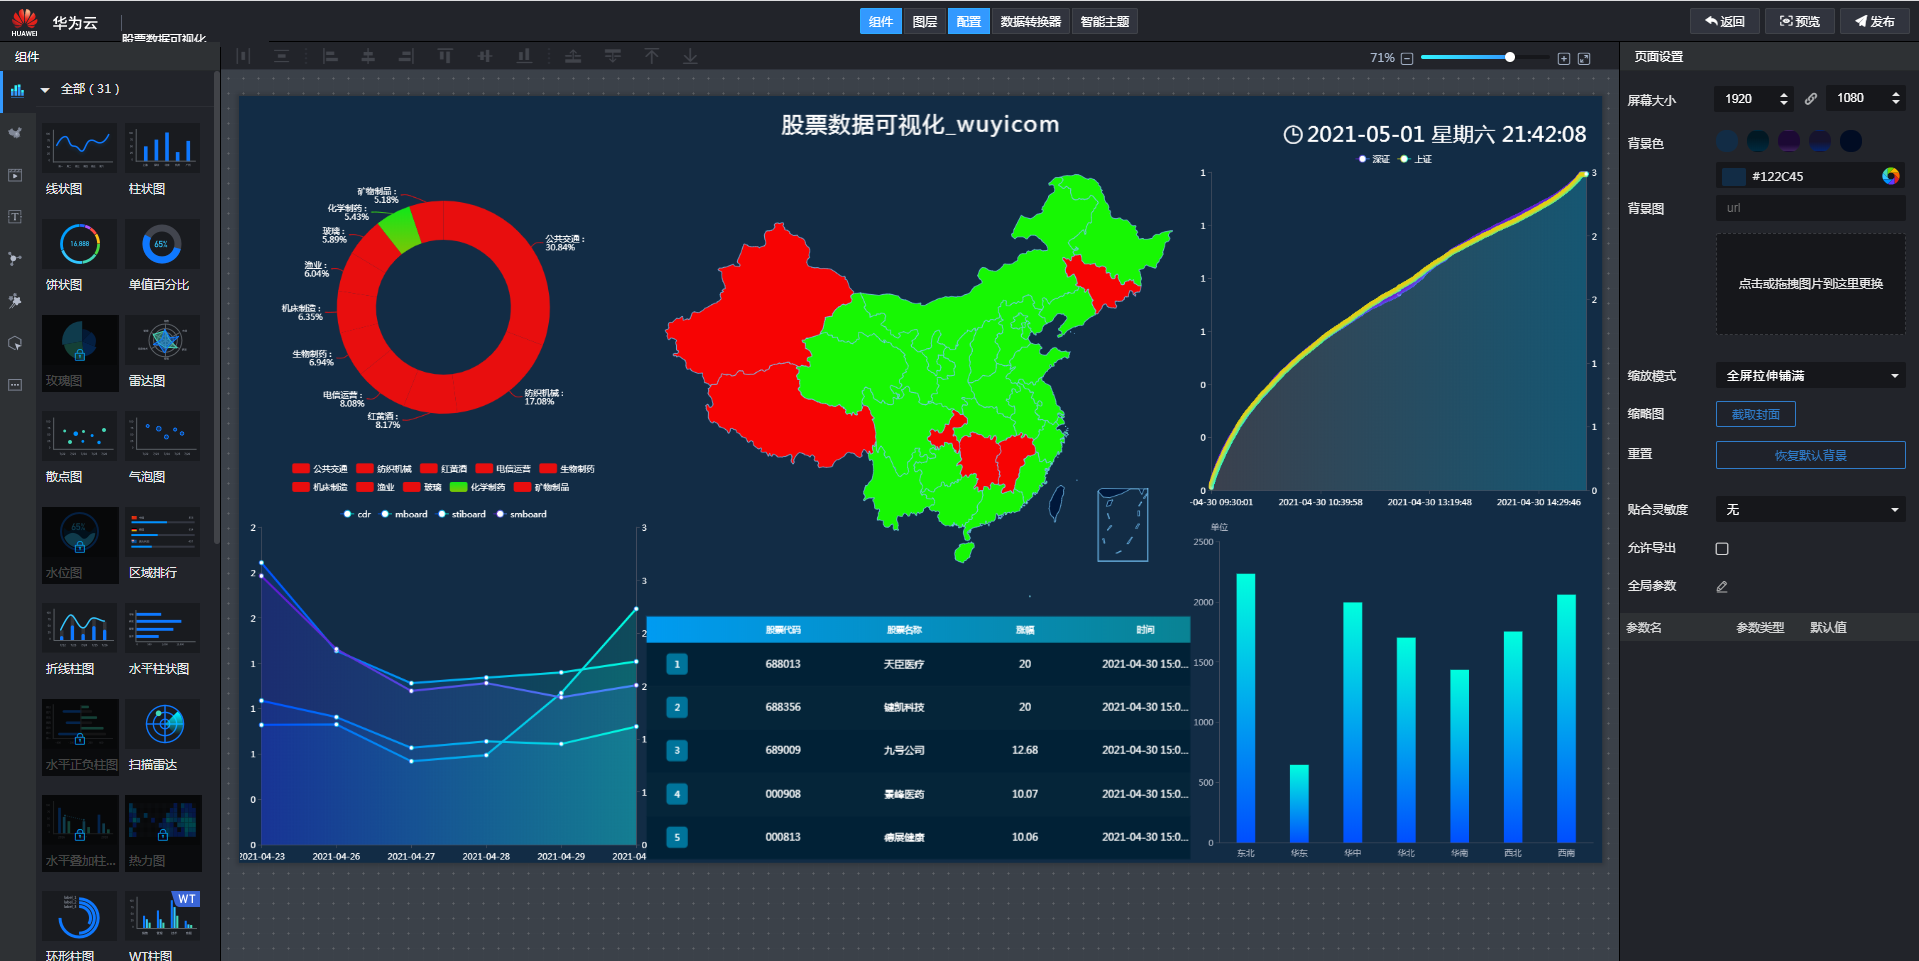Image resolution: width=1919 pixels, height=961 pixels.
Task: Click the align bottom toolbar icon
Action: (524, 57)
